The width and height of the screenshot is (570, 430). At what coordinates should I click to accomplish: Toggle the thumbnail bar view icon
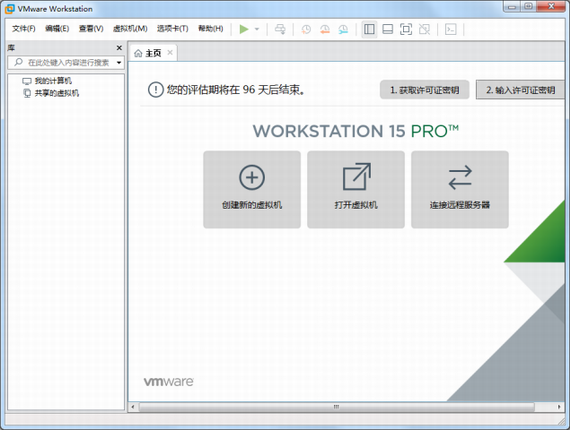tap(388, 29)
